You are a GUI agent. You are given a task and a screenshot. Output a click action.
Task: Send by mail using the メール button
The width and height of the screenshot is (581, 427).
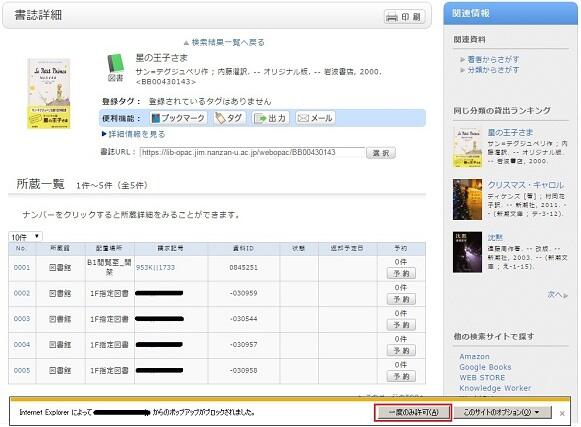(x=315, y=118)
